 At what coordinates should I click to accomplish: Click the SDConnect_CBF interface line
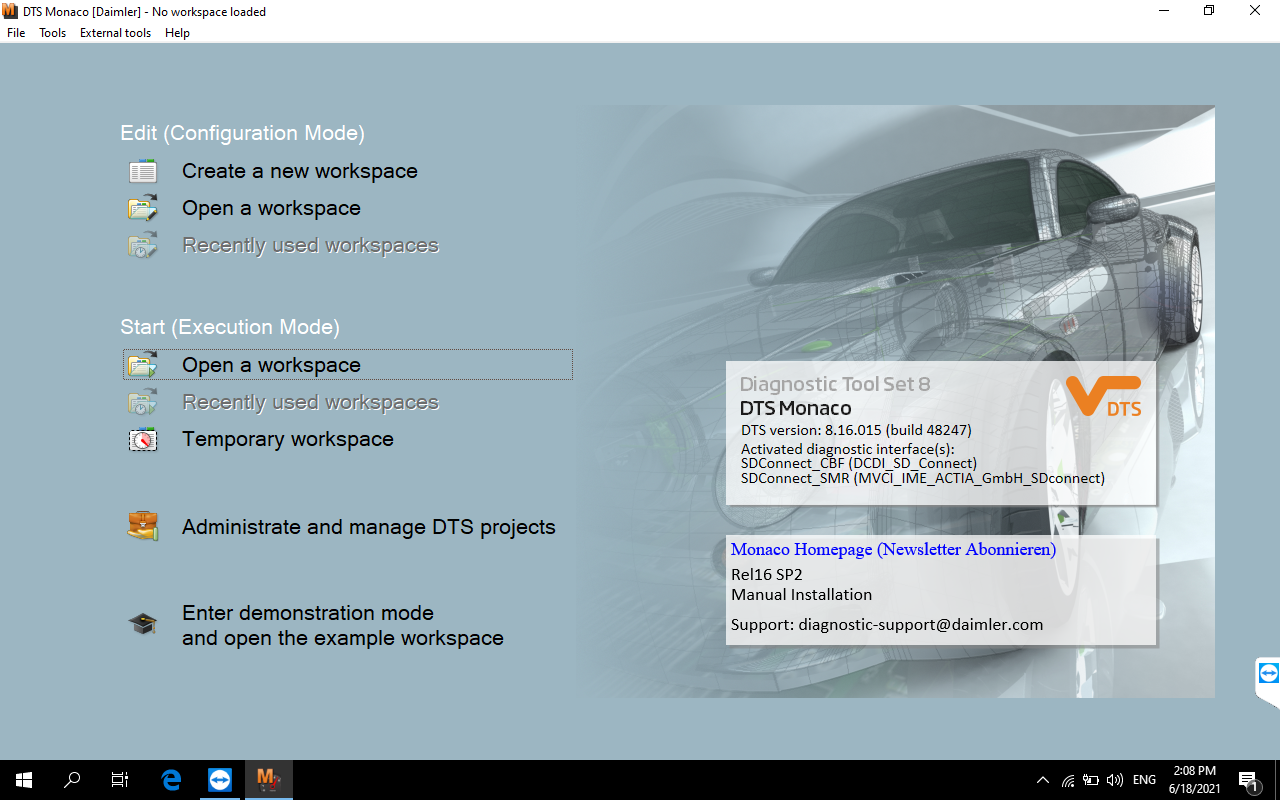click(x=859, y=463)
